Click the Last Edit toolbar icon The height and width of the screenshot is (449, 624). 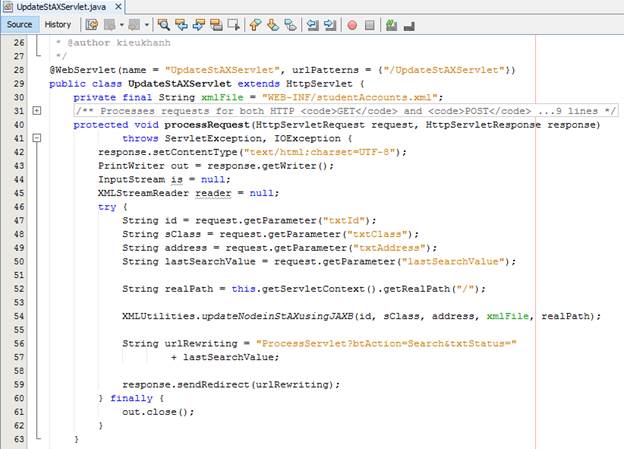pos(92,25)
